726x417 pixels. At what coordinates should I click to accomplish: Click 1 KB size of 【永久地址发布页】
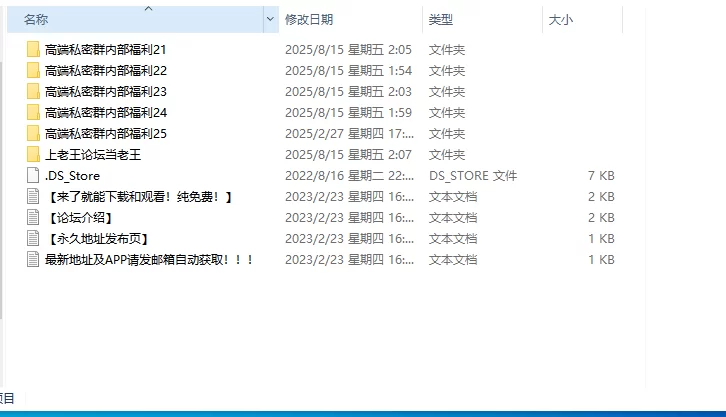(x=601, y=239)
